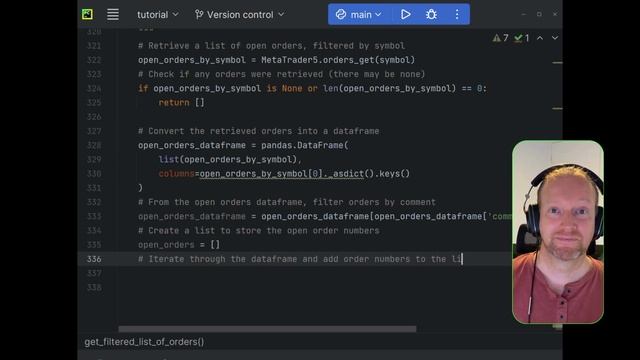
Task: Click 'open_orders = []' on line 335
Action: pyautogui.click(x=179, y=245)
